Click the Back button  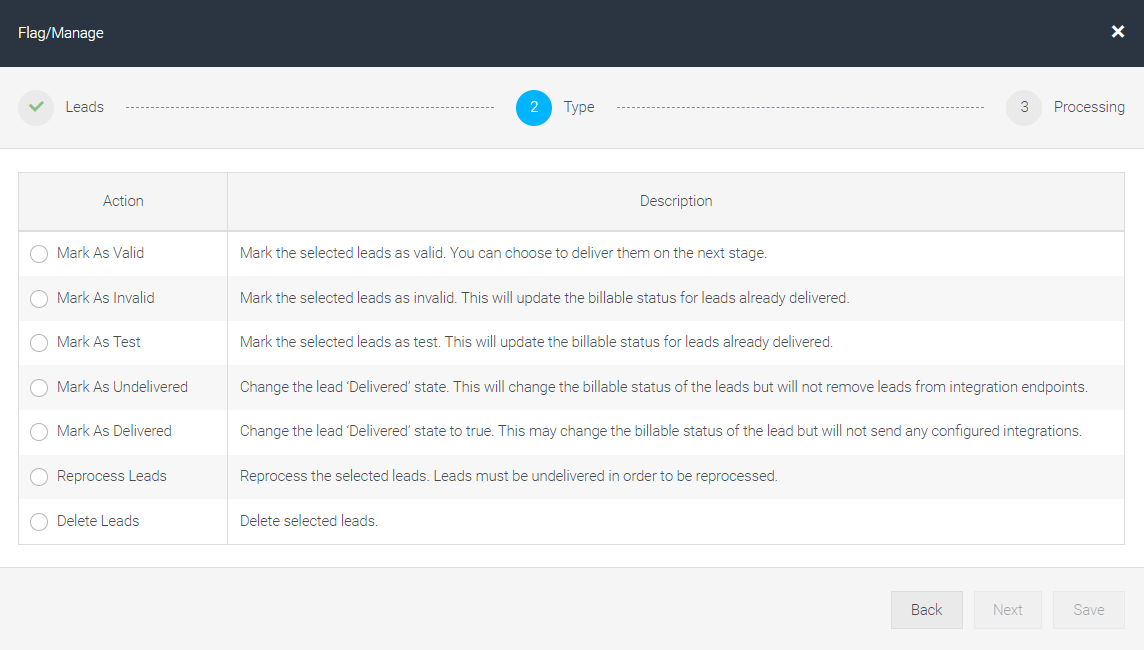click(927, 610)
